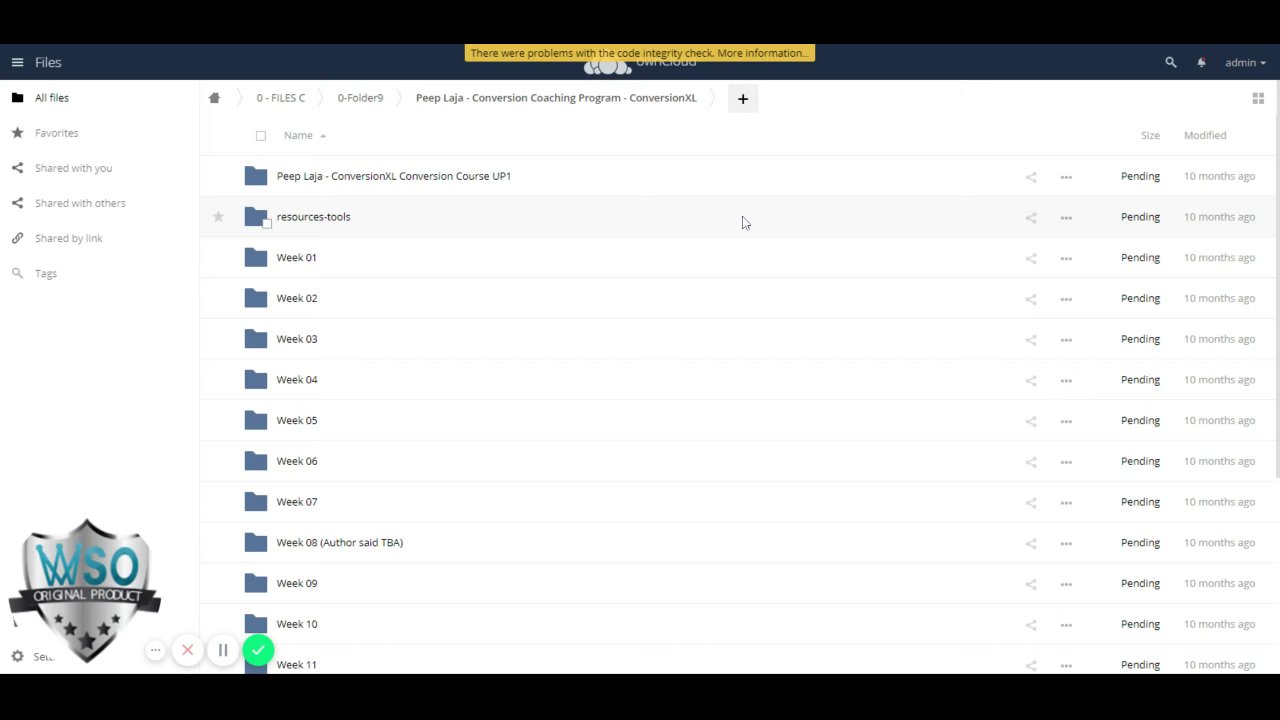Share the Week 07 folder
The image size is (1280, 720).
pos(1031,502)
